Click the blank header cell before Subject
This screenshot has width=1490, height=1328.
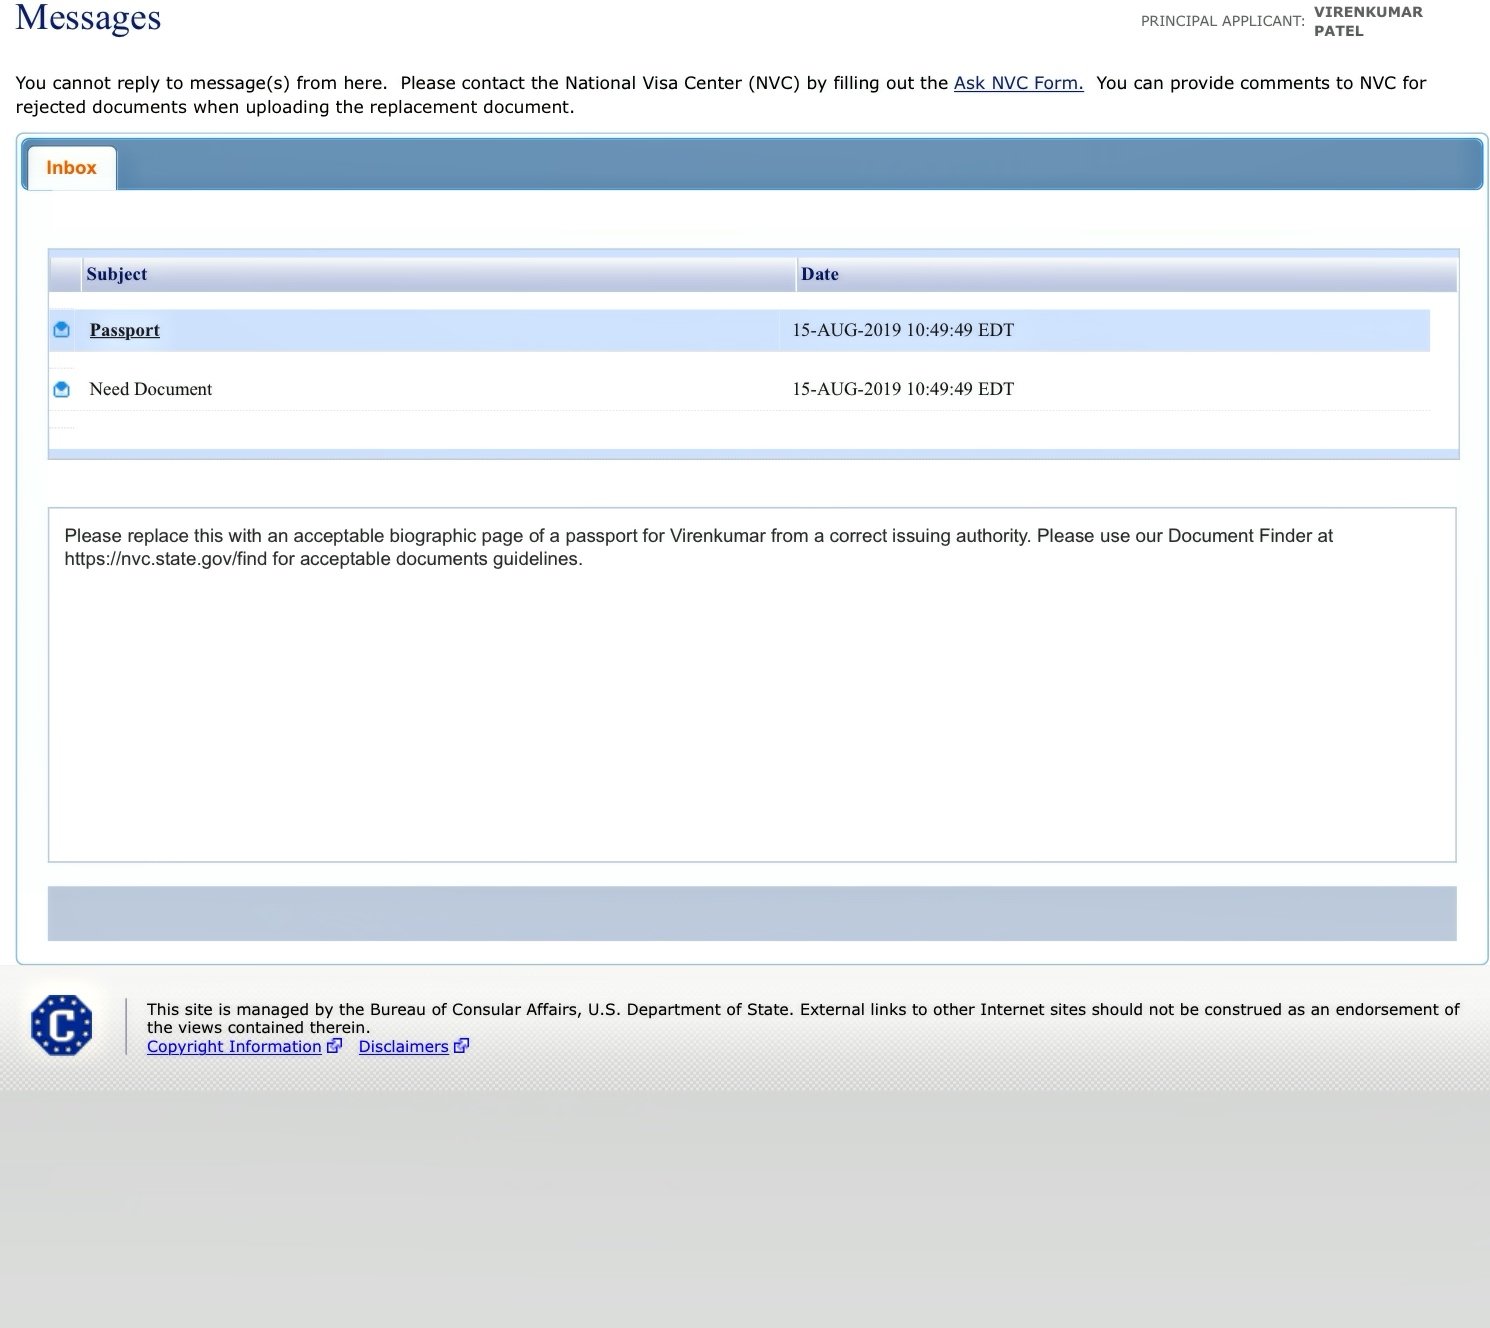pyautogui.click(x=65, y=274)
